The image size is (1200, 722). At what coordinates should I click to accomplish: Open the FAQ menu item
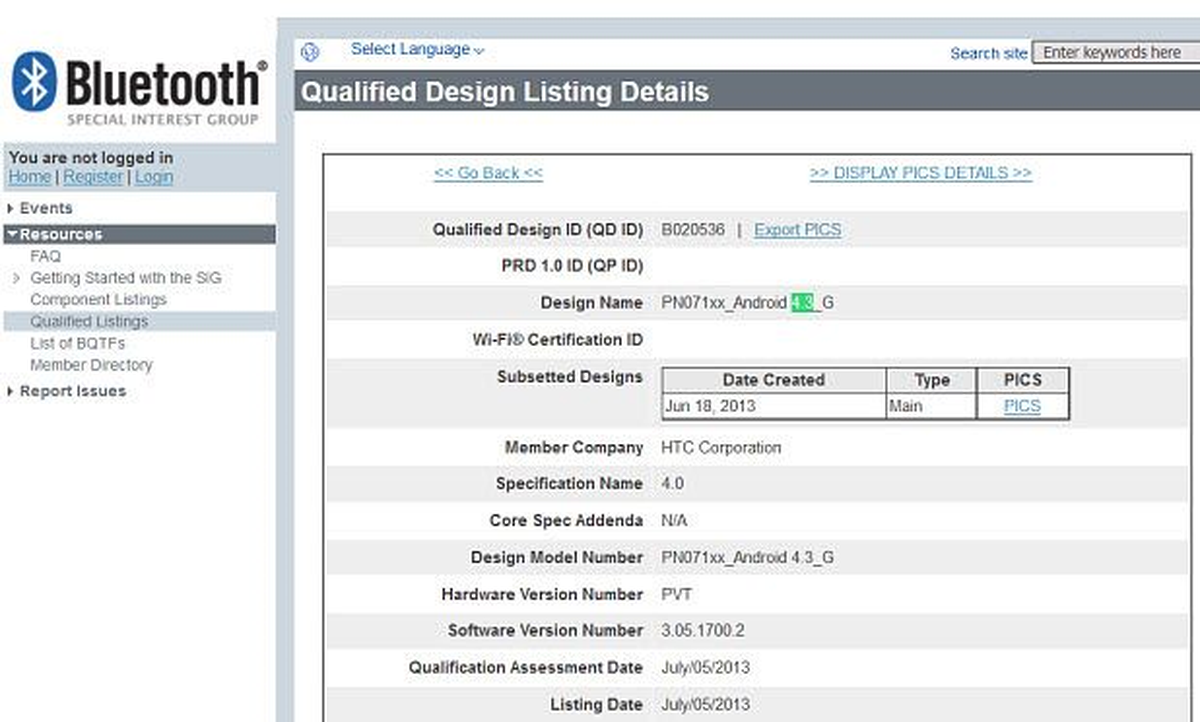click(45, 256)
